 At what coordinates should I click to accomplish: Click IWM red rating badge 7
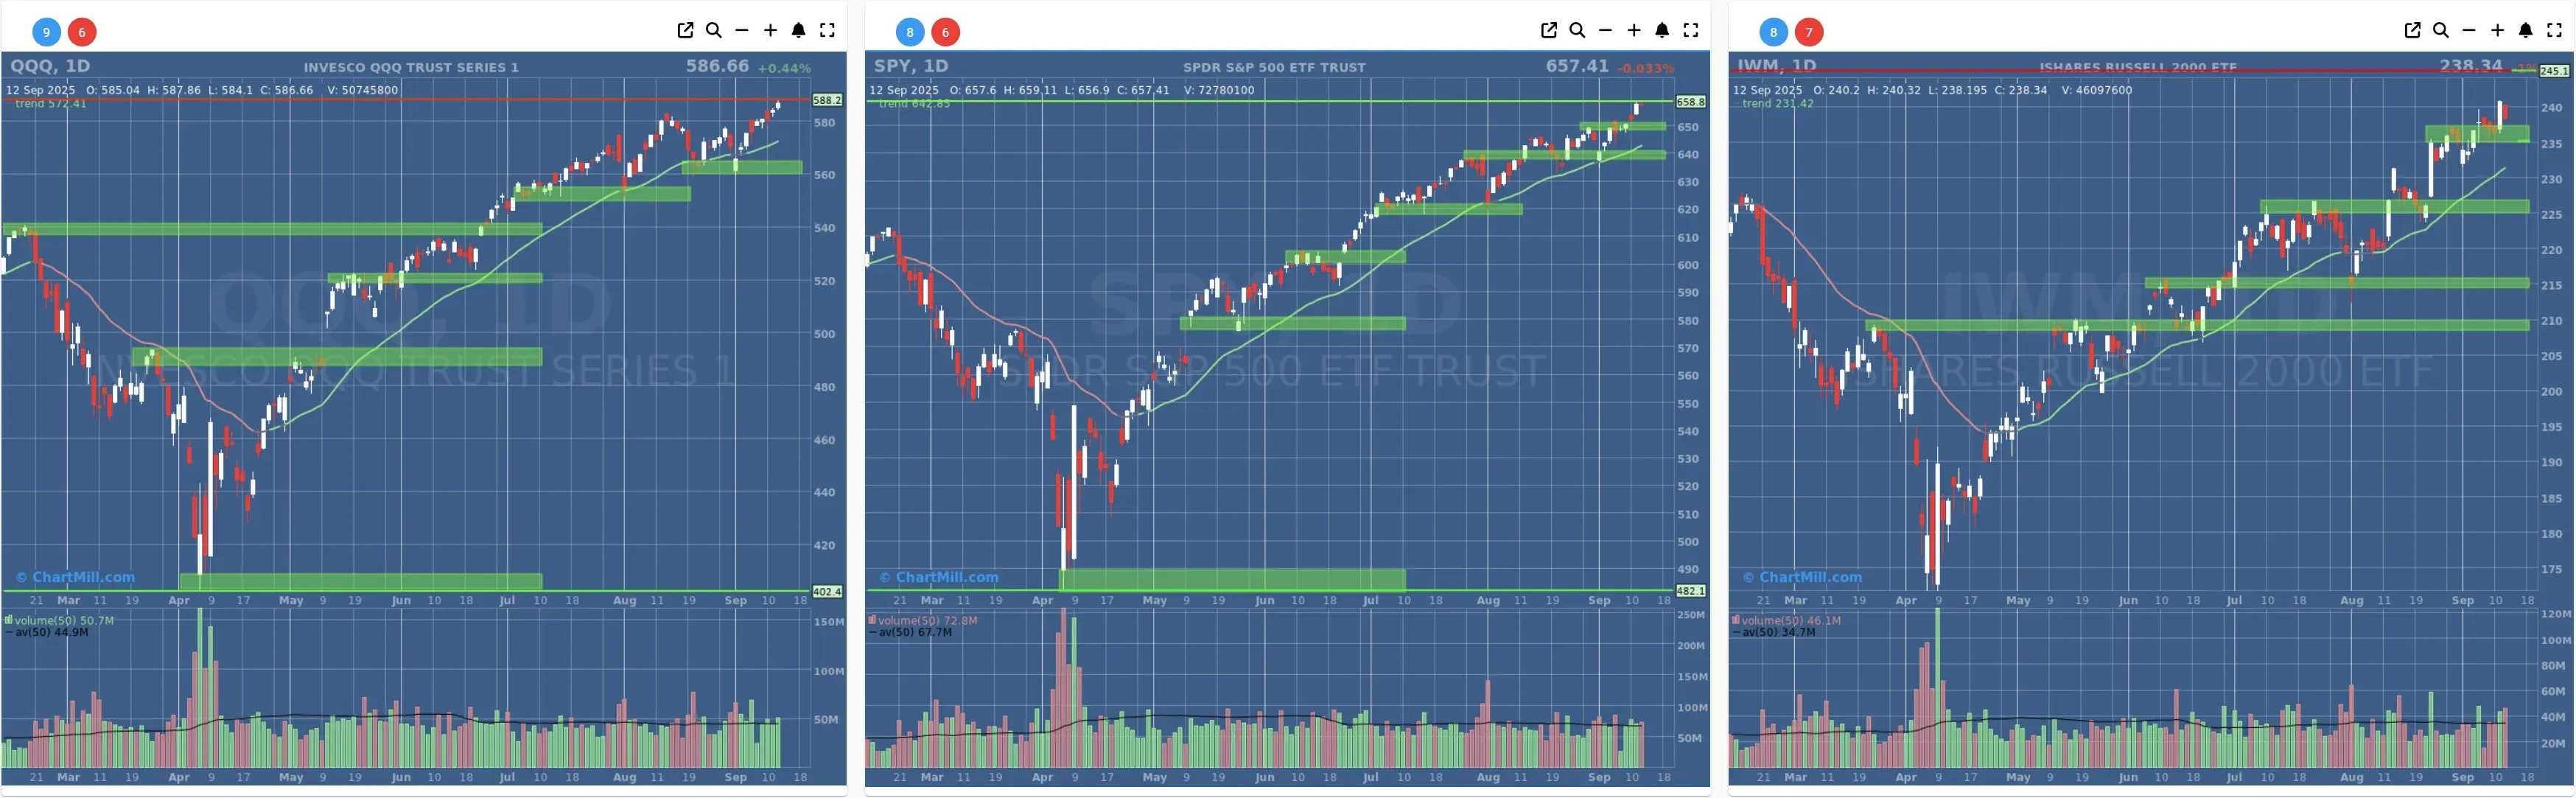tap(1808, 32)
